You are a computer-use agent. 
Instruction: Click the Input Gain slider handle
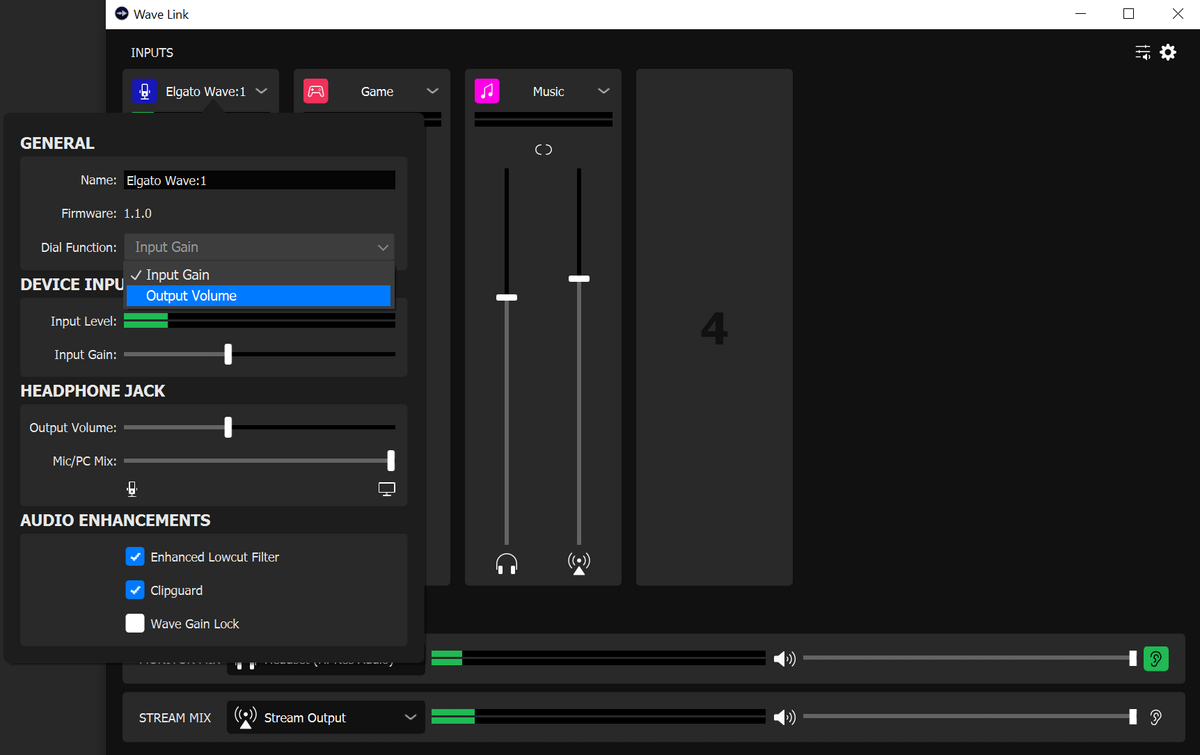(x=228, y=354)
